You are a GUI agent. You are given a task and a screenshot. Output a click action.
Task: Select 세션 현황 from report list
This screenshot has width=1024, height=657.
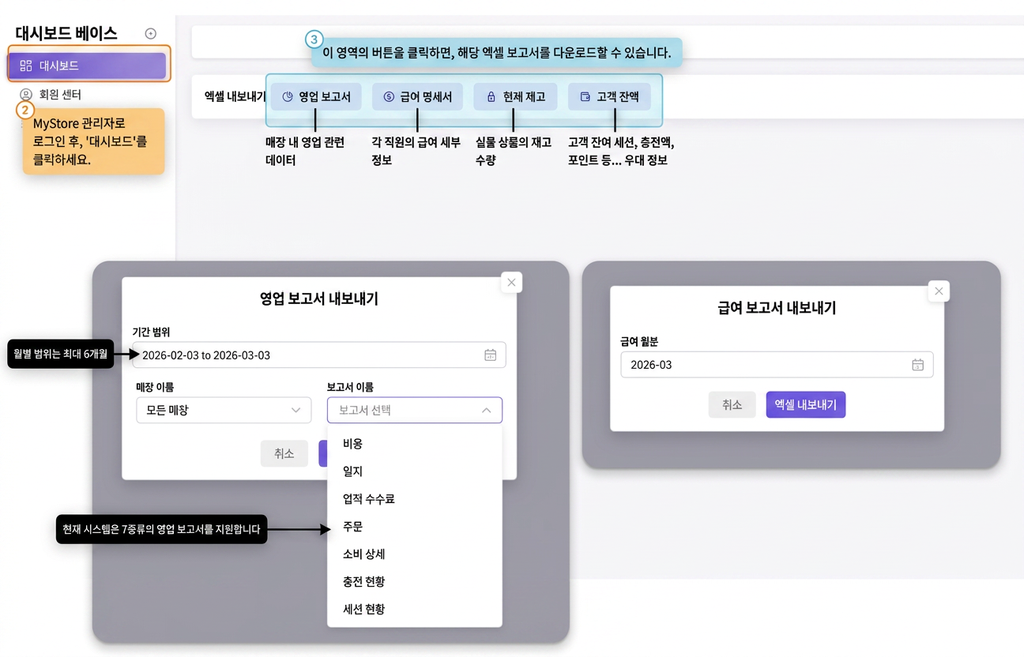click(x=415, y=609)
